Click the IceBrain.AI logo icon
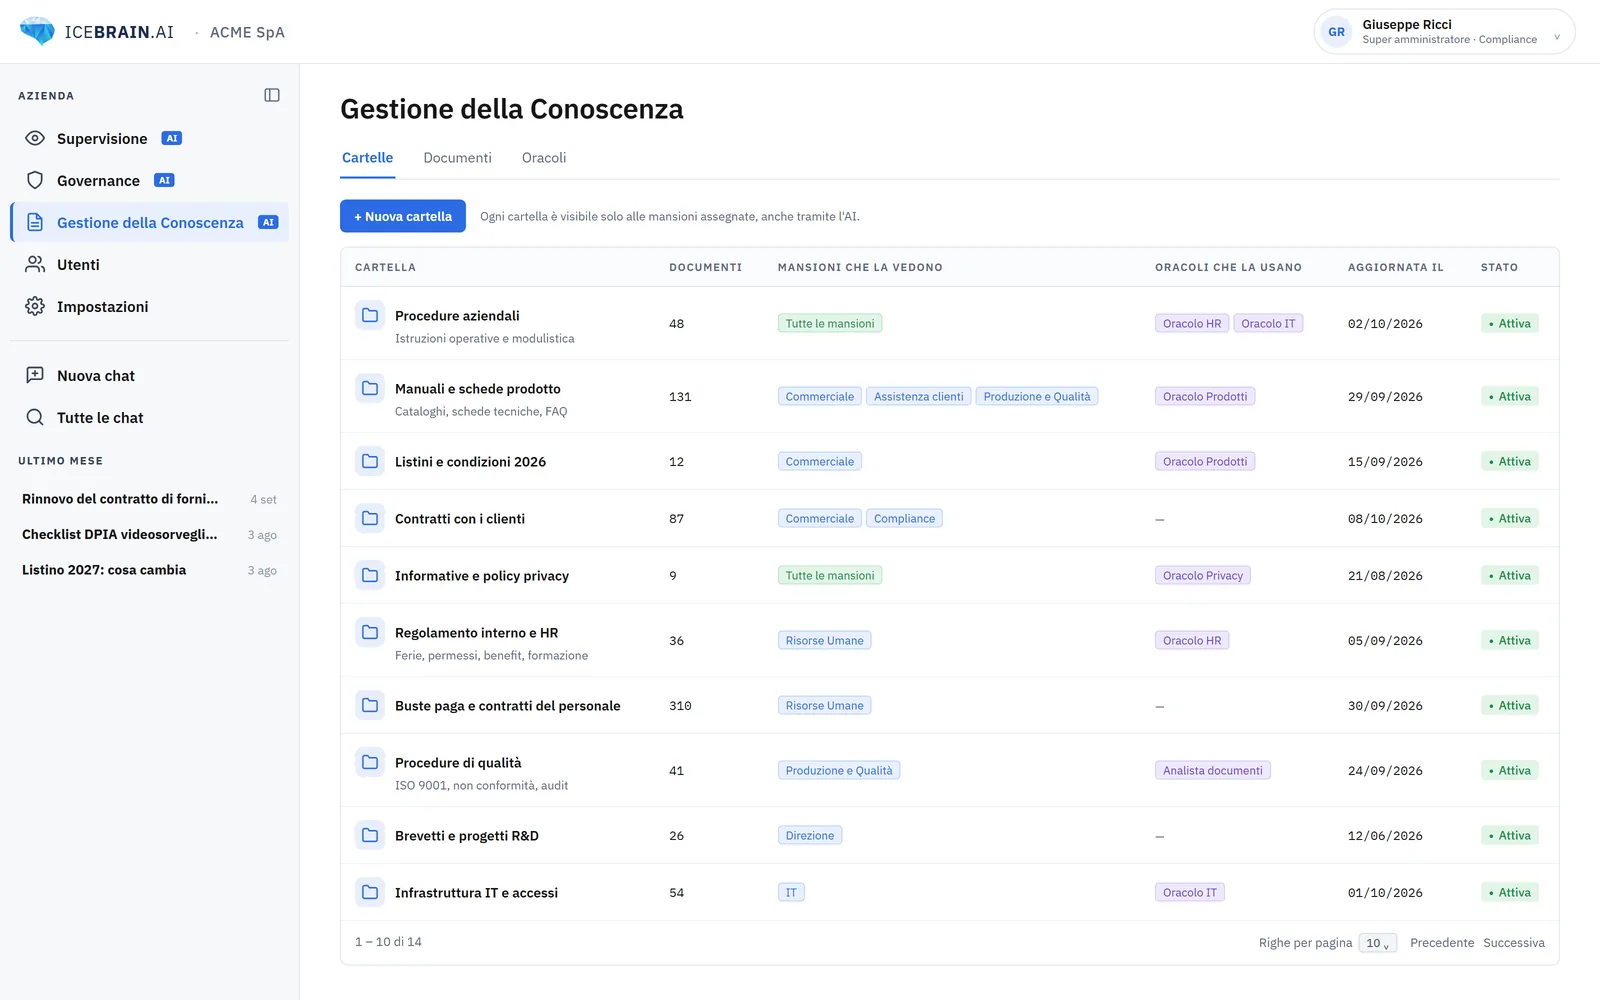This screenshot has height=1000, width=1600. pos(38,31)
